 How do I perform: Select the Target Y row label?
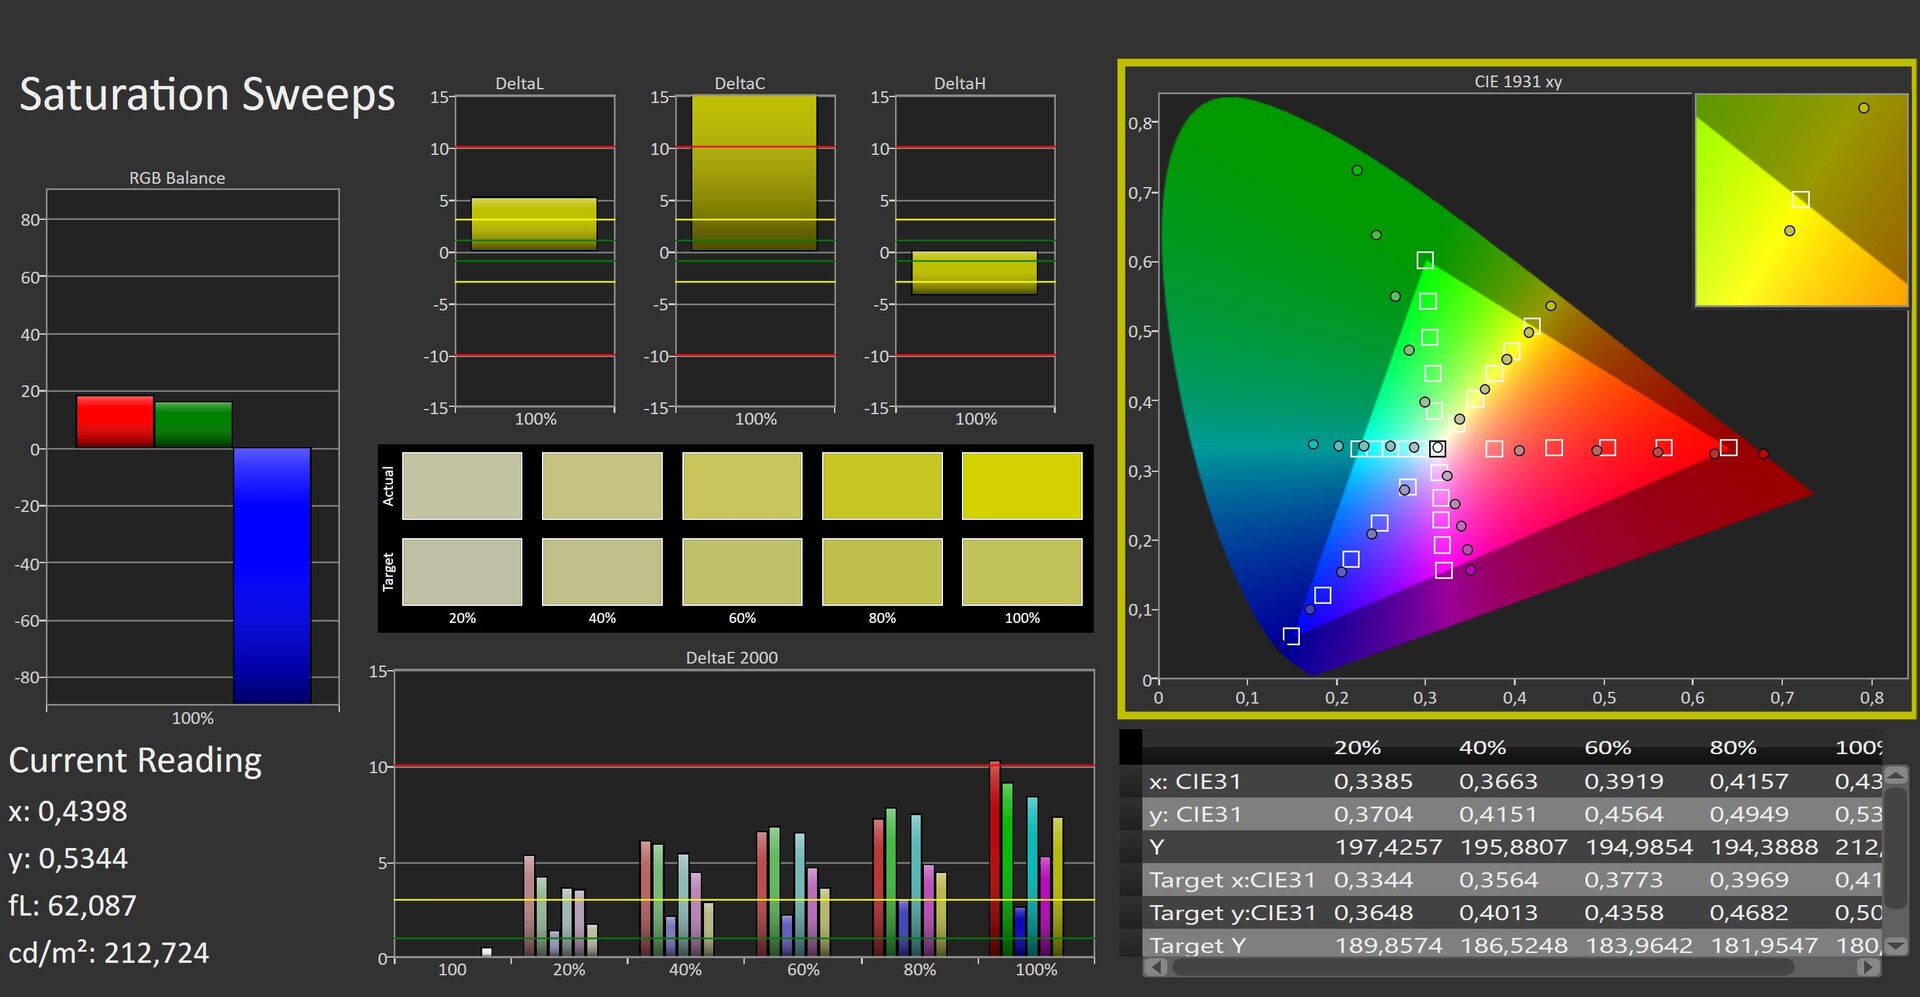[1197, 945]
